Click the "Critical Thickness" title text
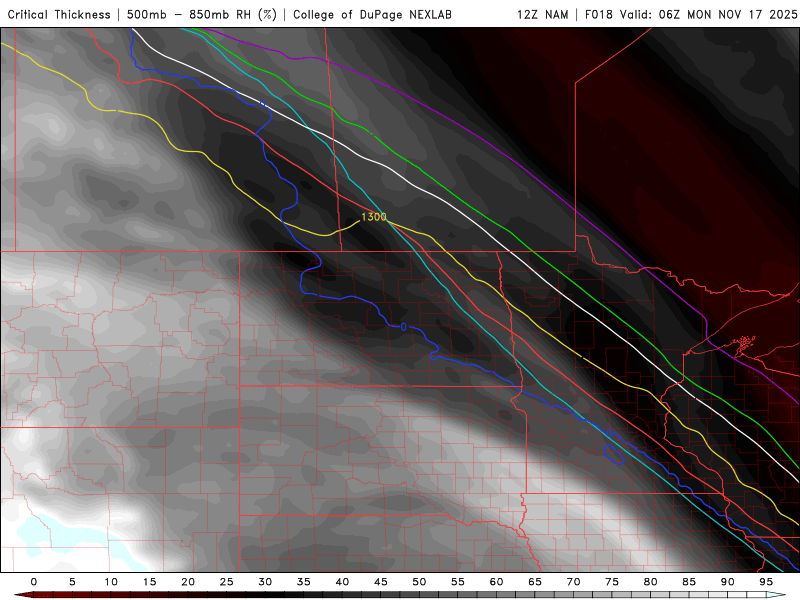This screenshot has width=800, height=600. click(59, 15)
